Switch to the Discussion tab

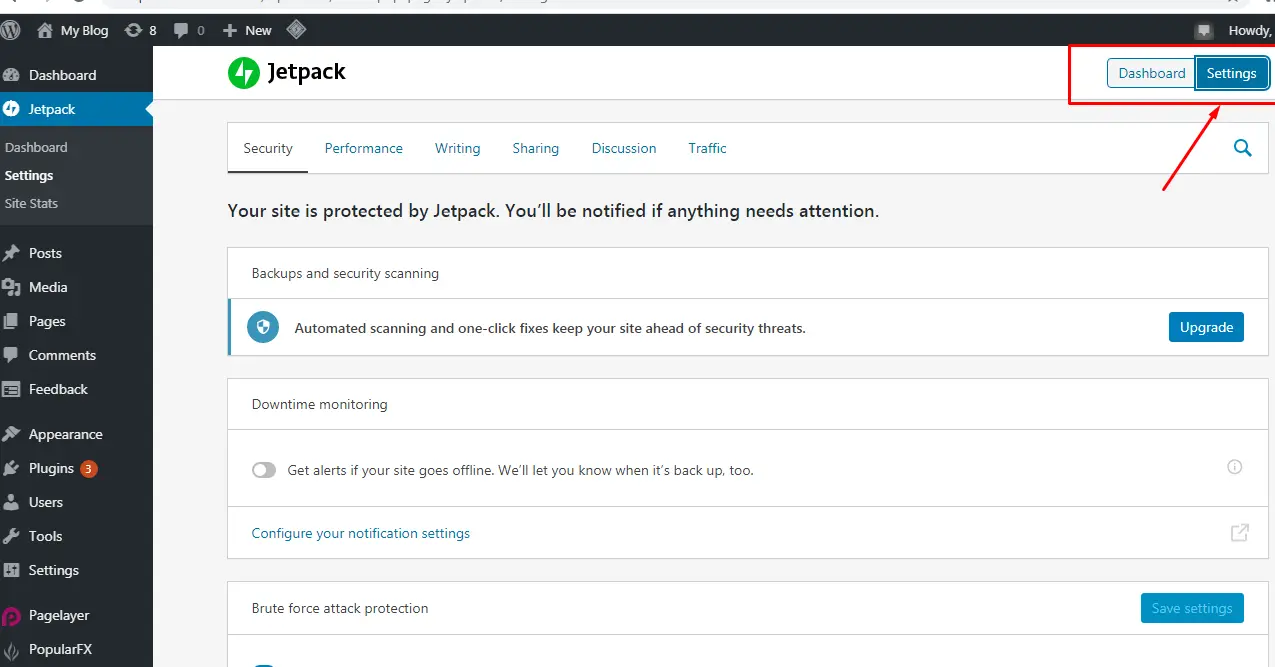click(x=624, y=148)
